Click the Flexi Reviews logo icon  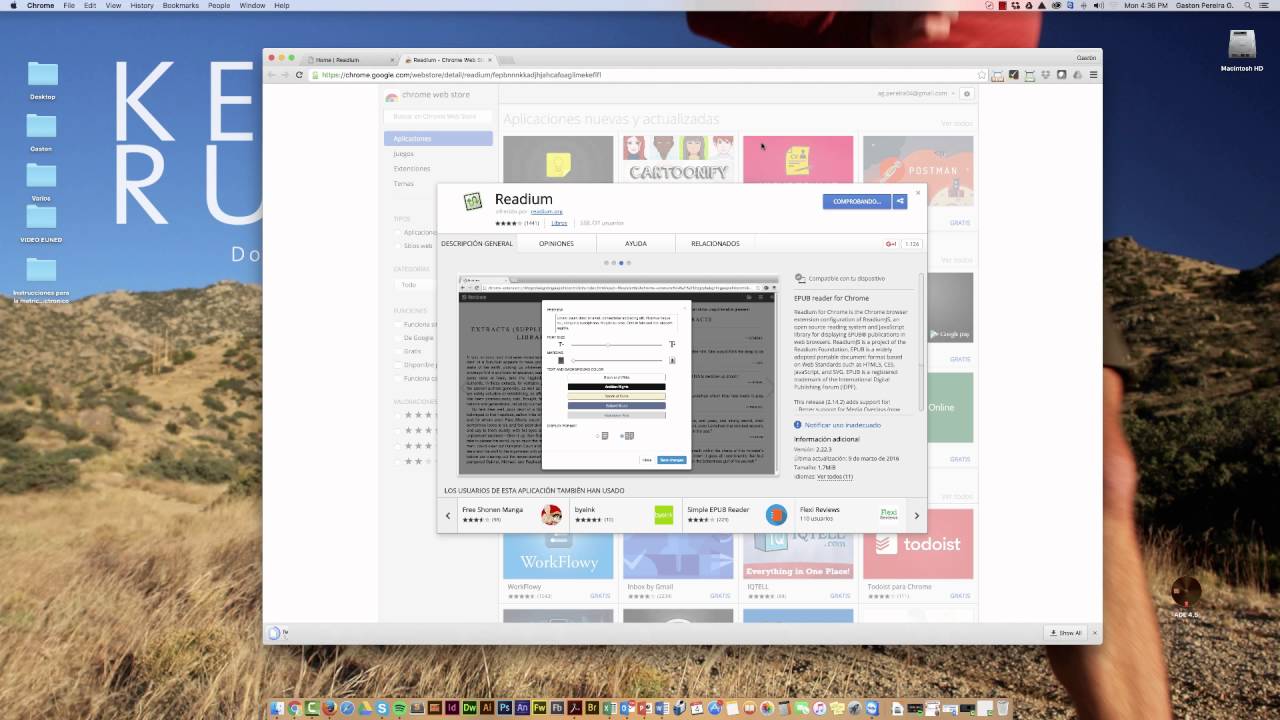[889, 515]
